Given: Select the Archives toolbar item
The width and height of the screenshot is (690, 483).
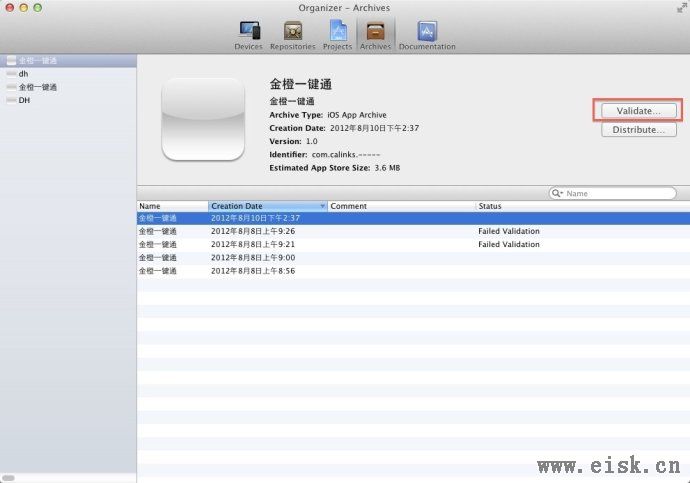Looking at the screenshot, I should pyautogui.click(x=375, y=35).
